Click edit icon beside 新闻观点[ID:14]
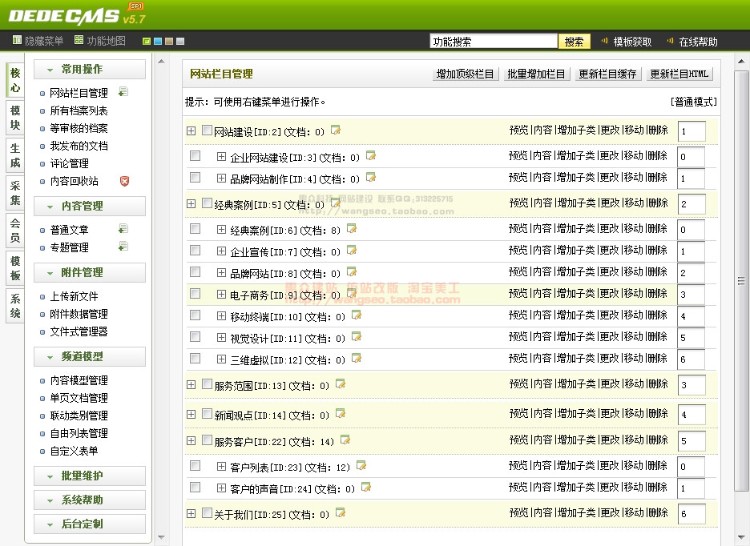This screenshot has height=546, width=750. tap(341, 414)
